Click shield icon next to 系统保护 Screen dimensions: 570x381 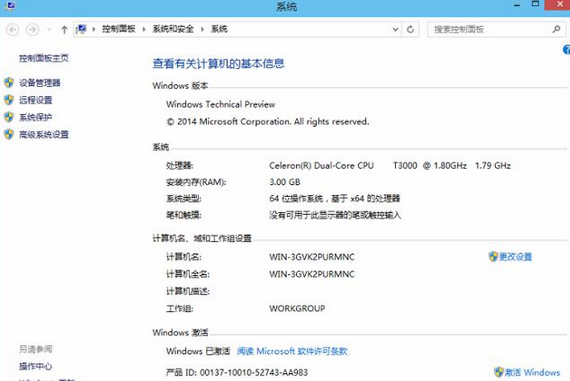[x=9, y=117]
